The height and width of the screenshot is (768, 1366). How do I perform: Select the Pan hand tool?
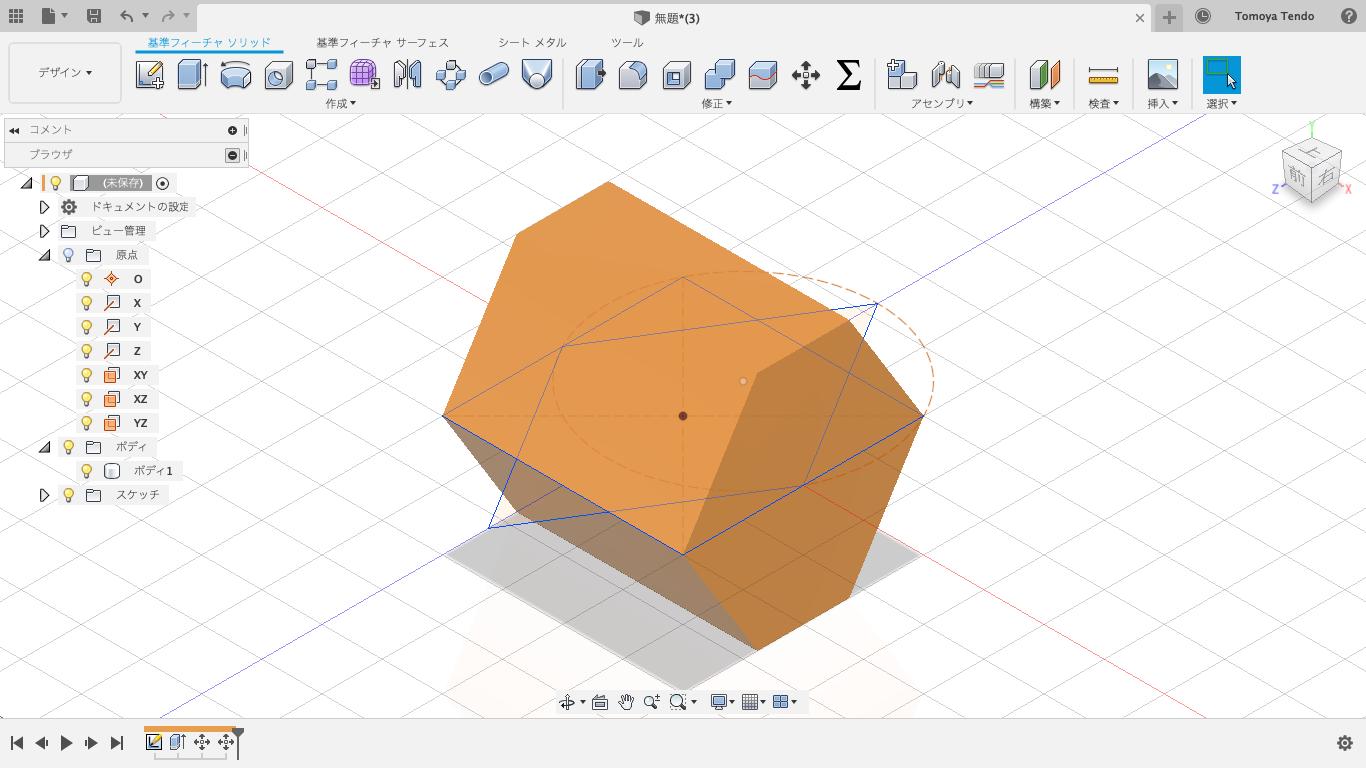[626, 702]
